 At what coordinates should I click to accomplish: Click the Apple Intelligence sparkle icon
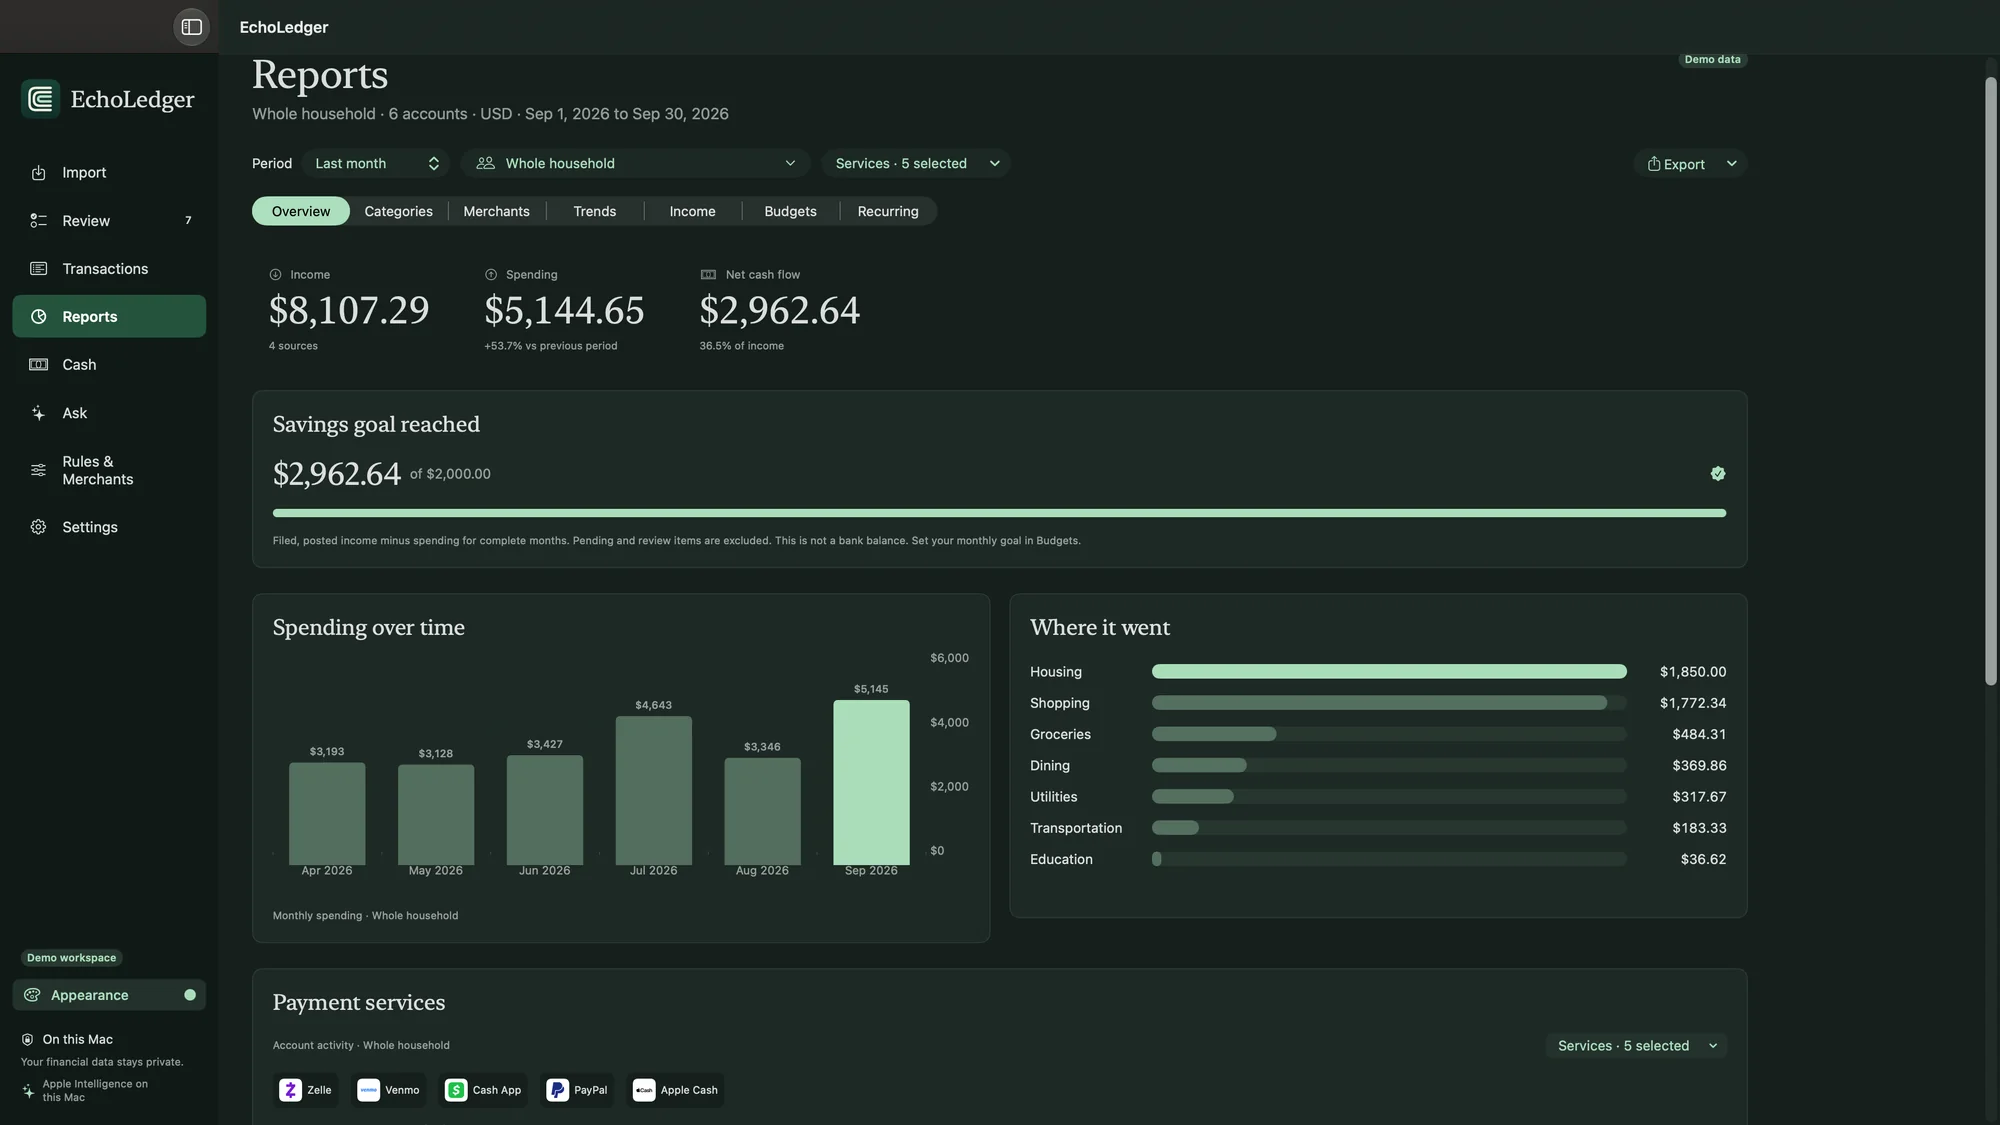[x=27, y=1091]
